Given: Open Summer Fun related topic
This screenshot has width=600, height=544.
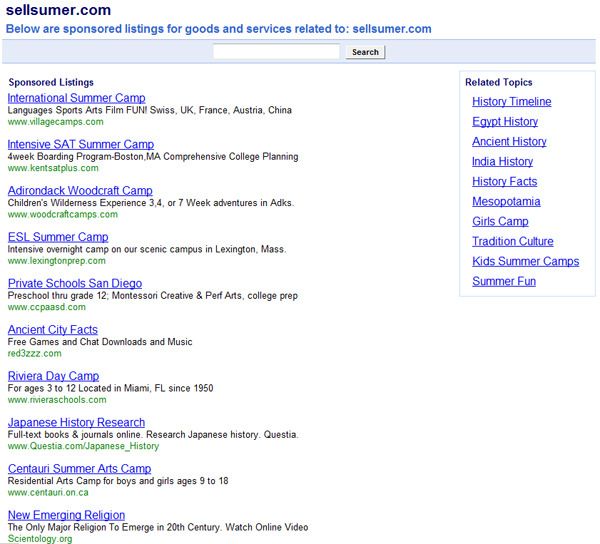Looking at the screenshot, I should (504, 281).
